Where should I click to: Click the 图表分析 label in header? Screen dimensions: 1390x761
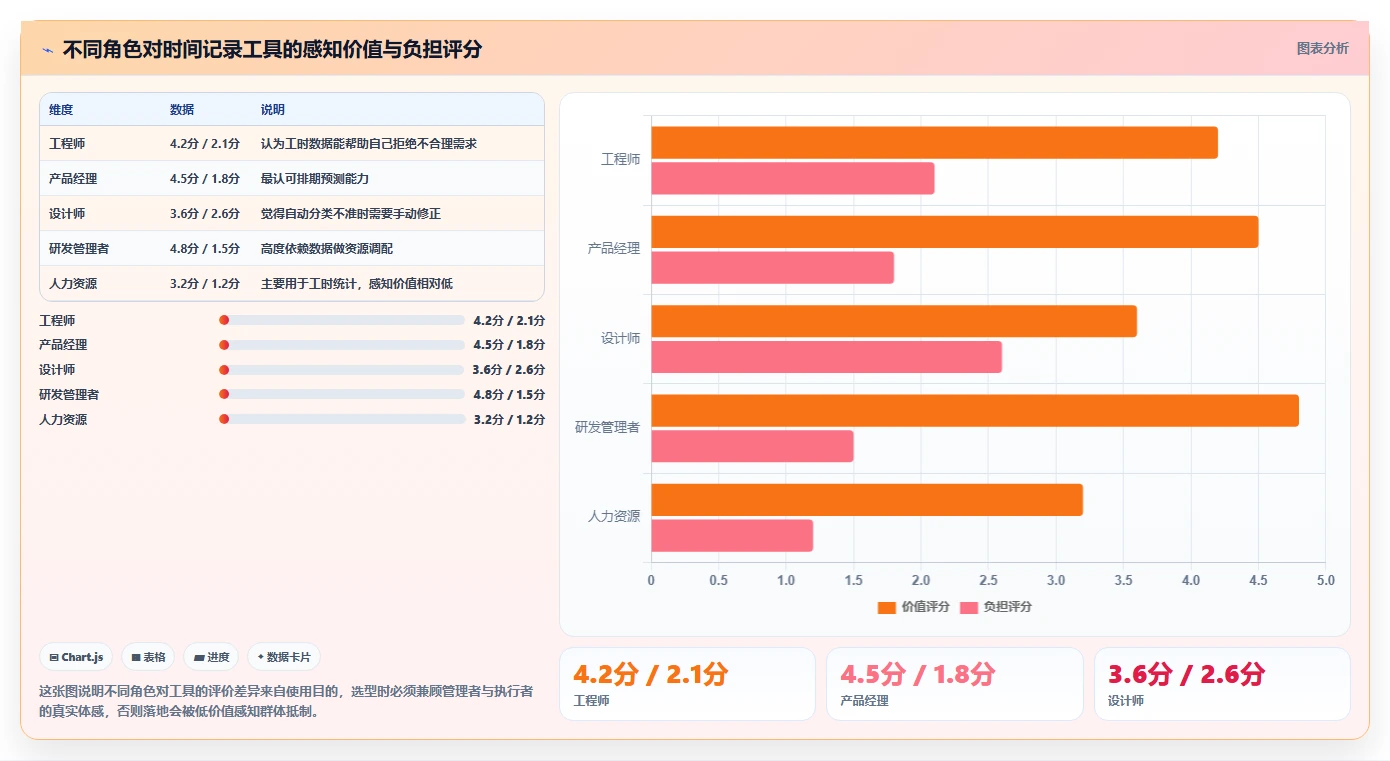(x=1322, y=48)
